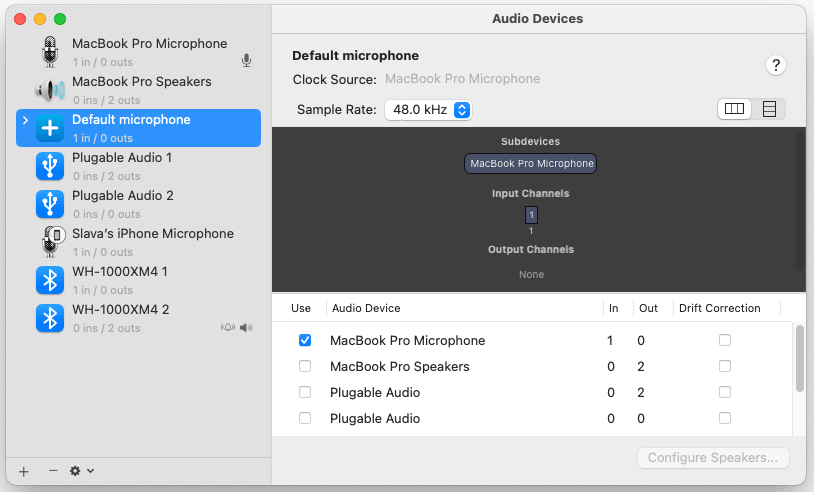Check Use for Plugable Audio with 0 outs
This screenshot has height=492, width=814.
tap(305, 418)
